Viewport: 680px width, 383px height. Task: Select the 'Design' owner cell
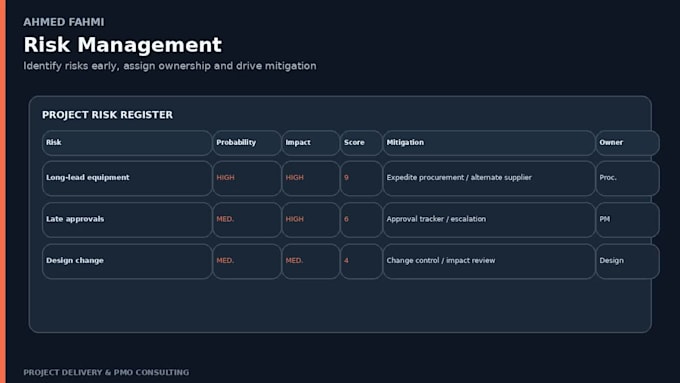pos(628,261)
